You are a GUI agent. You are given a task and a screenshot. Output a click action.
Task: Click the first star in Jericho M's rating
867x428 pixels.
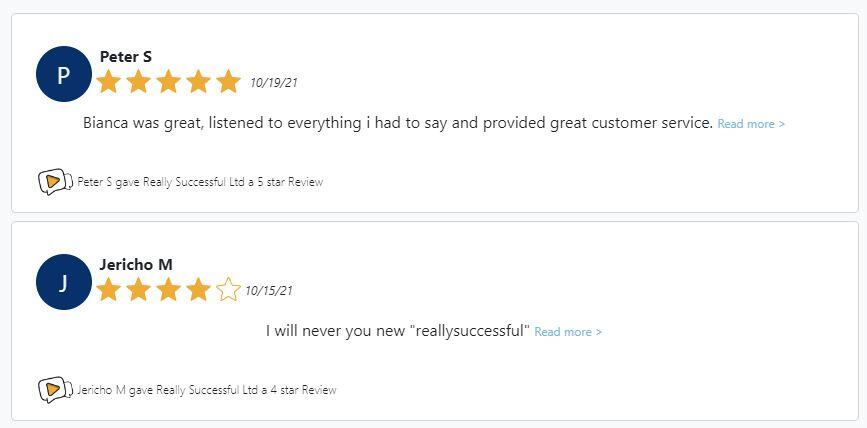pyautogui.click(x=108, y=290)
